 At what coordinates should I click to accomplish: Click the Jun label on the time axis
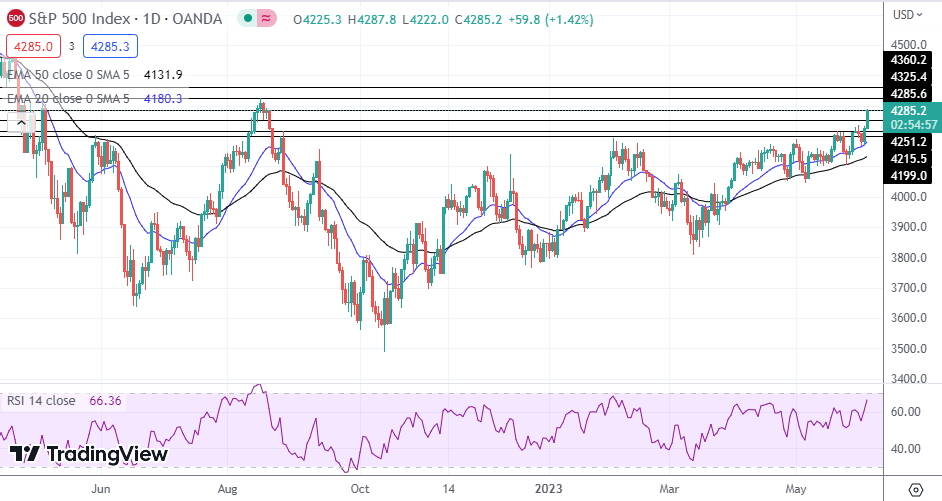click(101, 489)
